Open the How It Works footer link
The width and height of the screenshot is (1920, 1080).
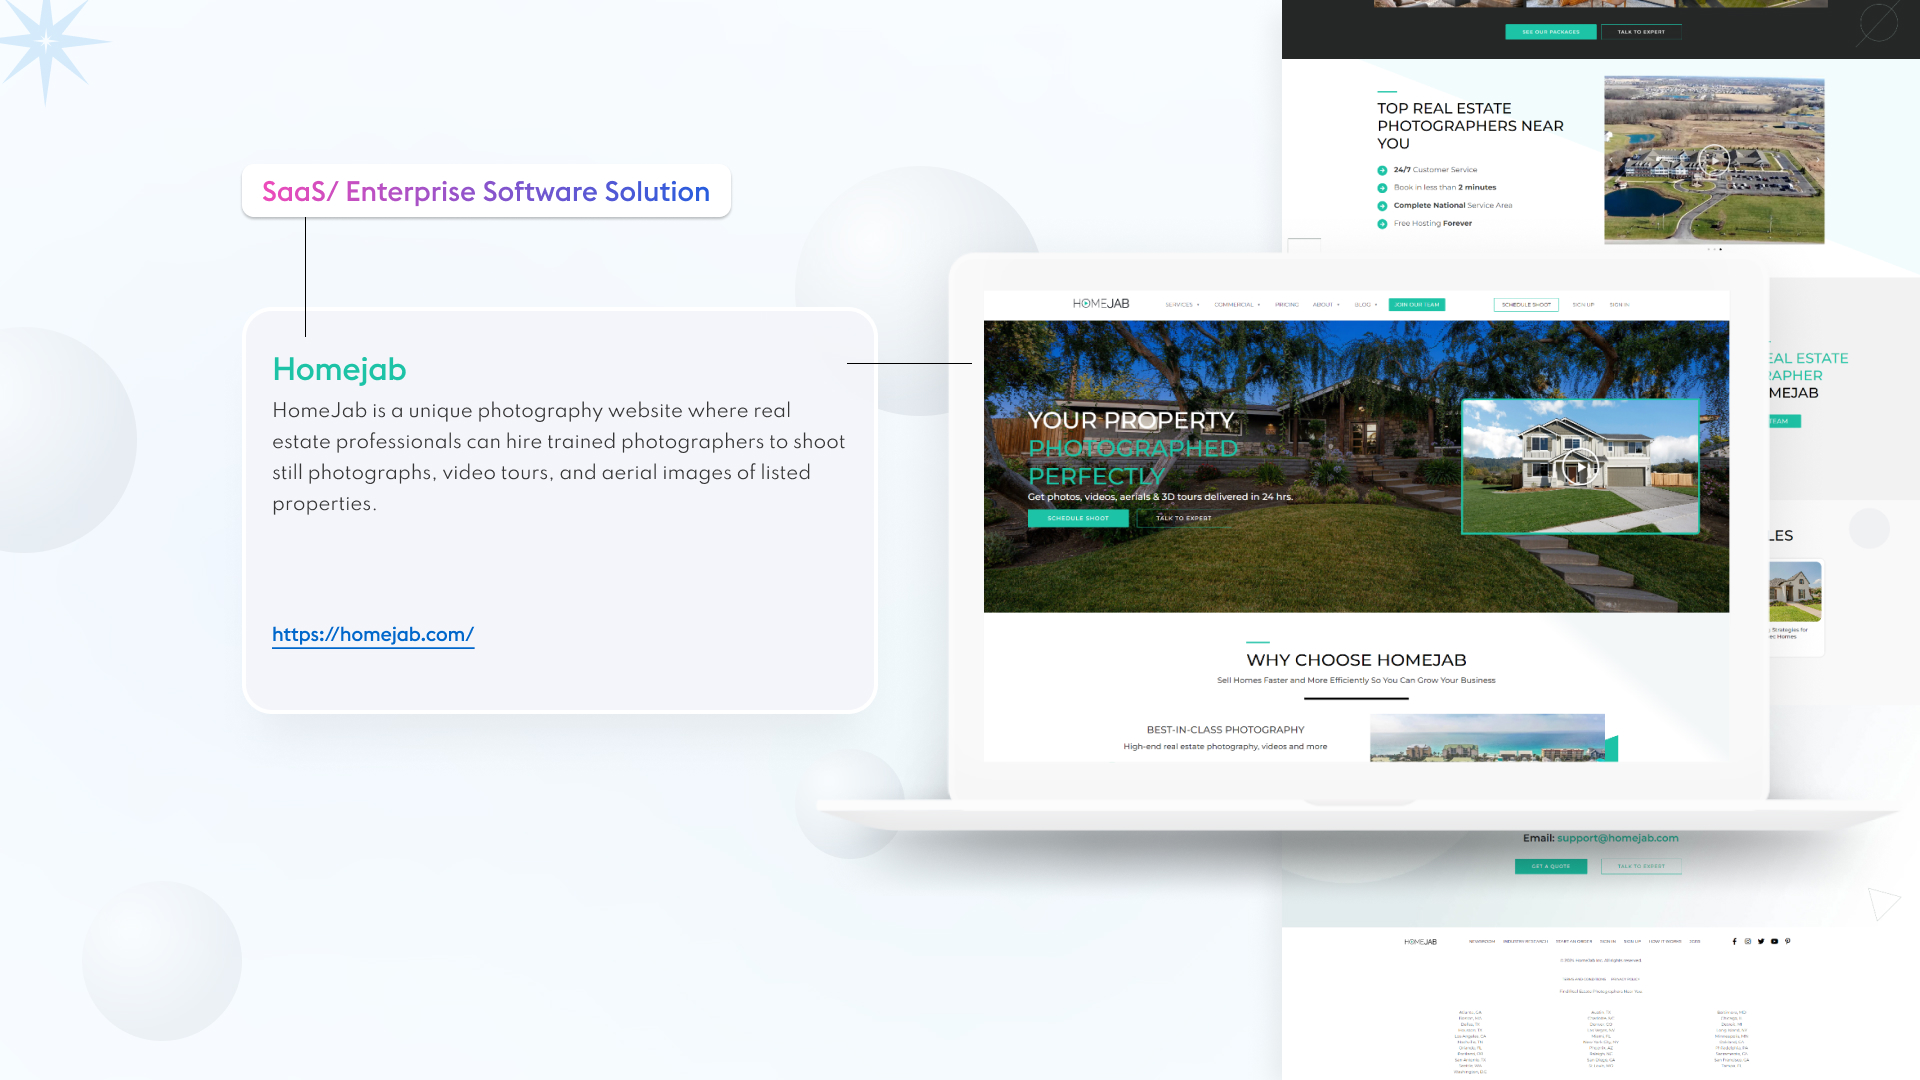tap(1665, 942)
